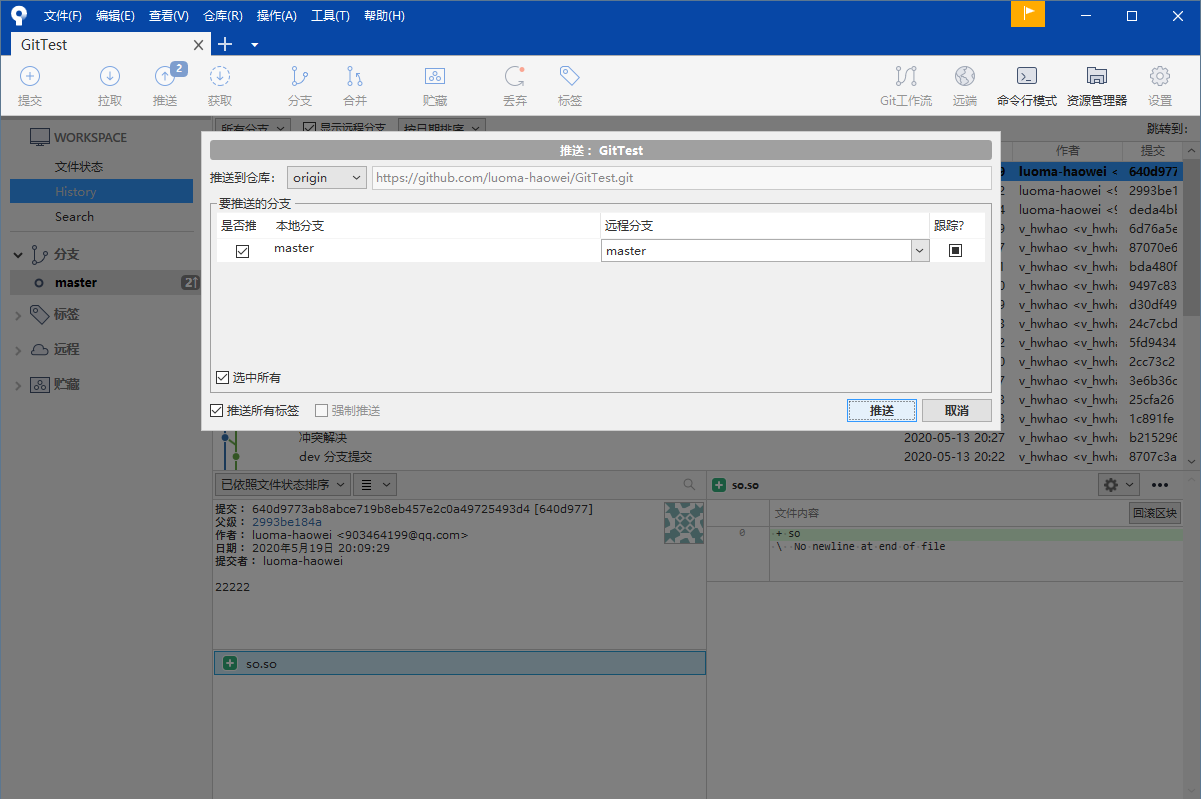1201x800 pixels.
Task: Open the 操作(A) menu
Action: click(x=276, y=16)
